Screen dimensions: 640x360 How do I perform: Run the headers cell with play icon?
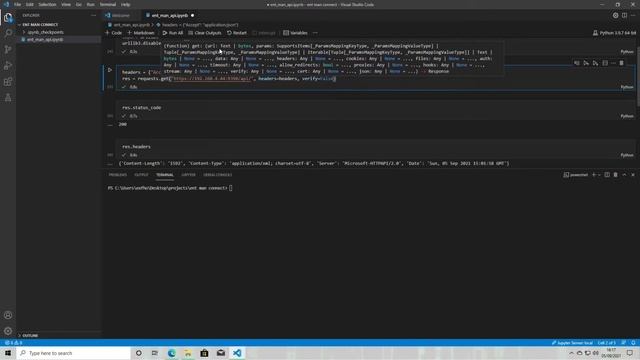click(110, 70)
